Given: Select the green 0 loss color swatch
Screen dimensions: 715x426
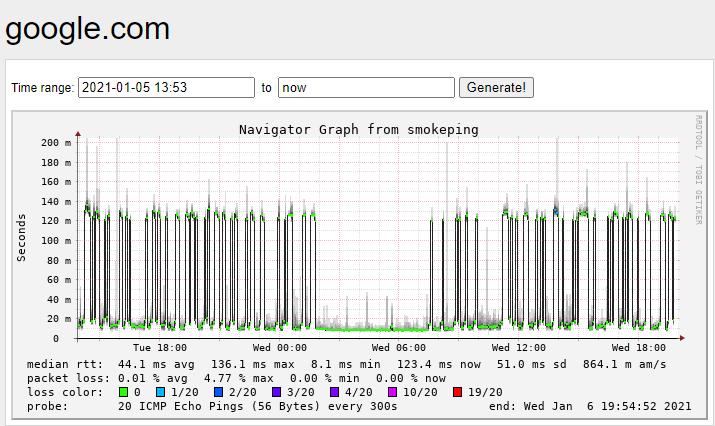Looking at the screenshot, I should point(123,392).
